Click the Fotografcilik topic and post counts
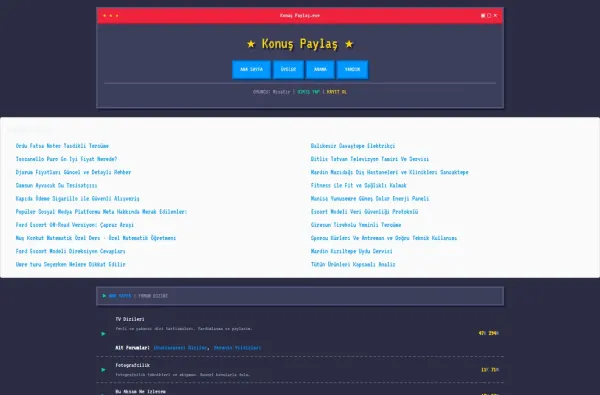Viewport: 600px width, 395px height. pyautogui.click(x=490, y=370)
